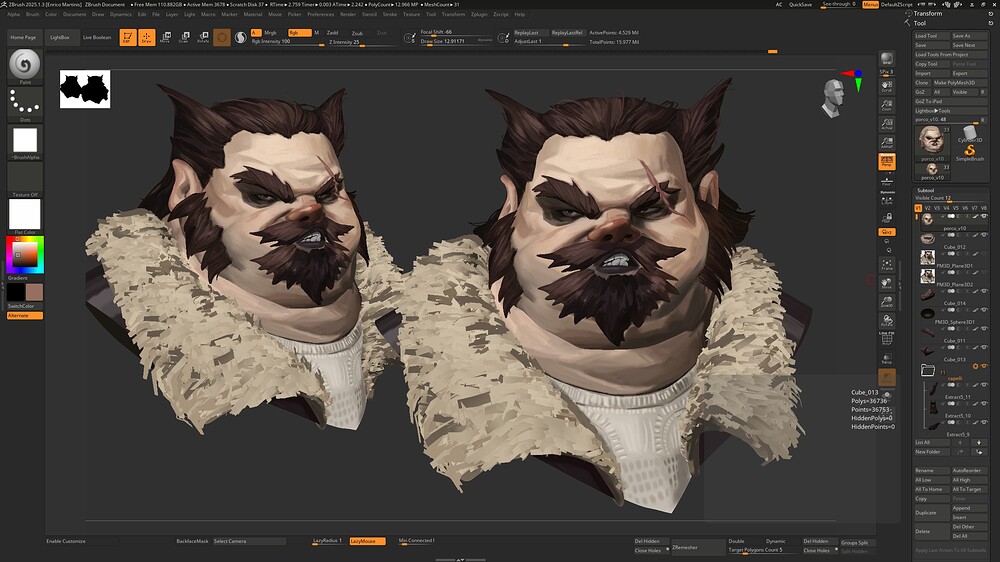
Task: Select the Cylinder3D tool icon
Action: 969,134
